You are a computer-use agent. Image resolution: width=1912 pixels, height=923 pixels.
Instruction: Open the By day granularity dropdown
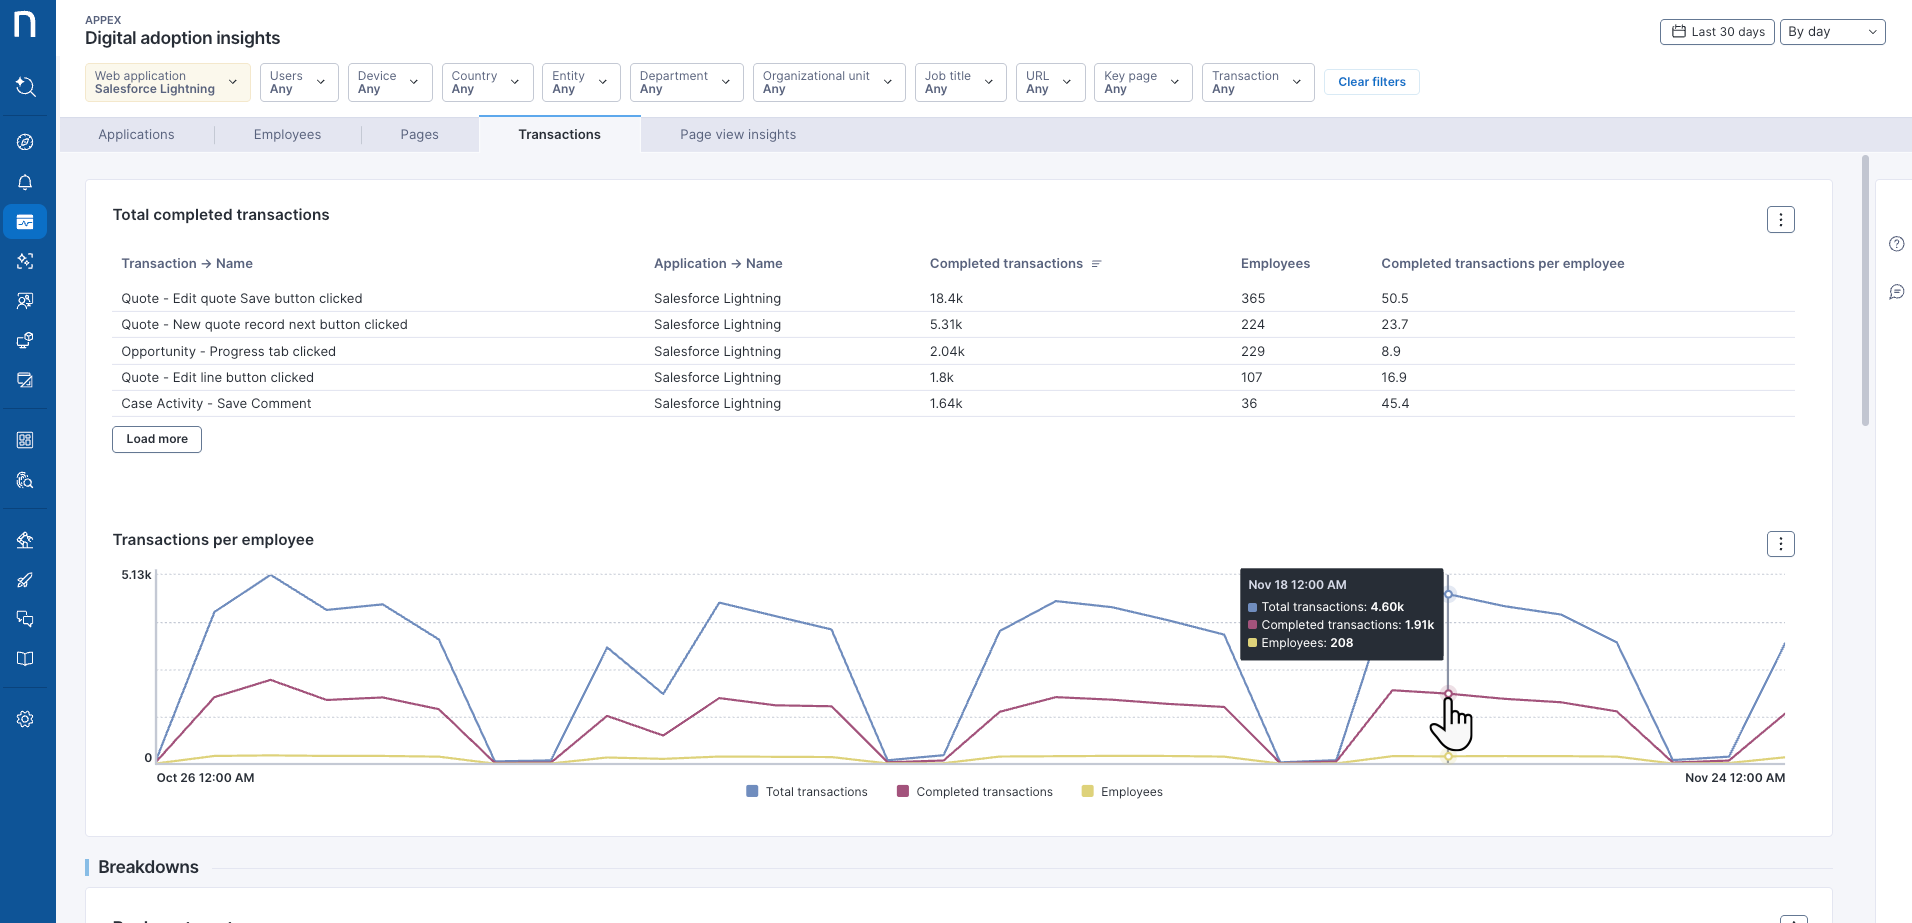[1832, 32]
